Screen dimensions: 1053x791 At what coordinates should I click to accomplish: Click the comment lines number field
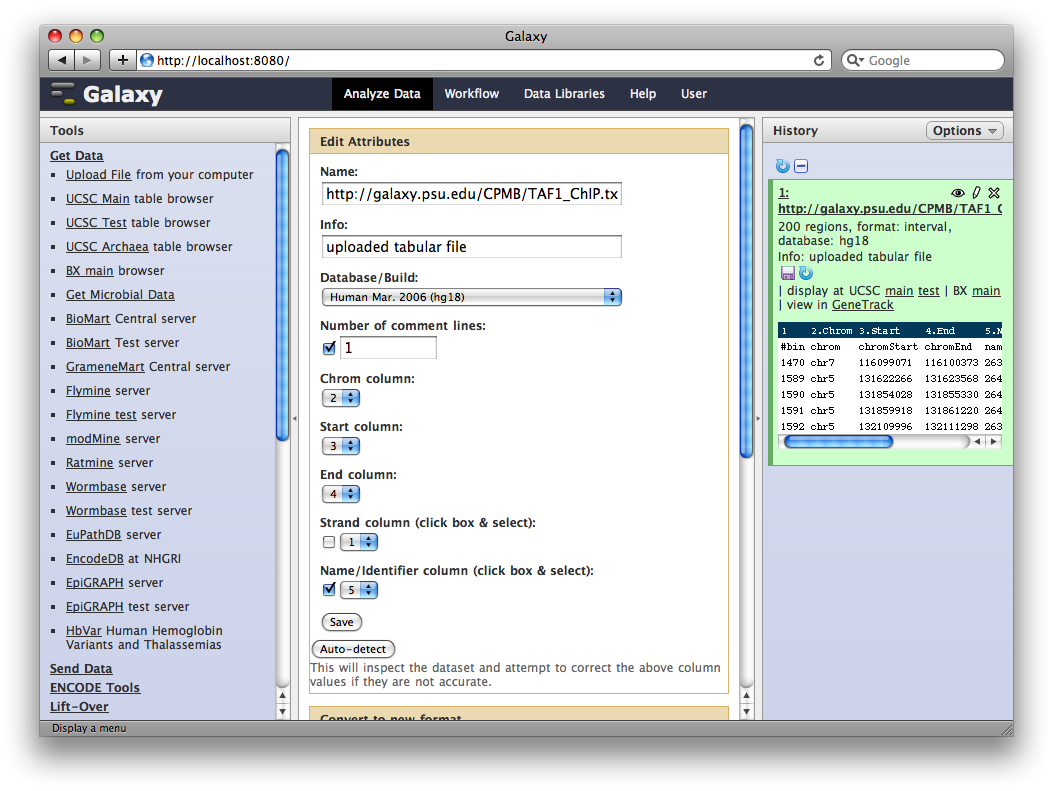pyautogui.click(x=388, y=348)
